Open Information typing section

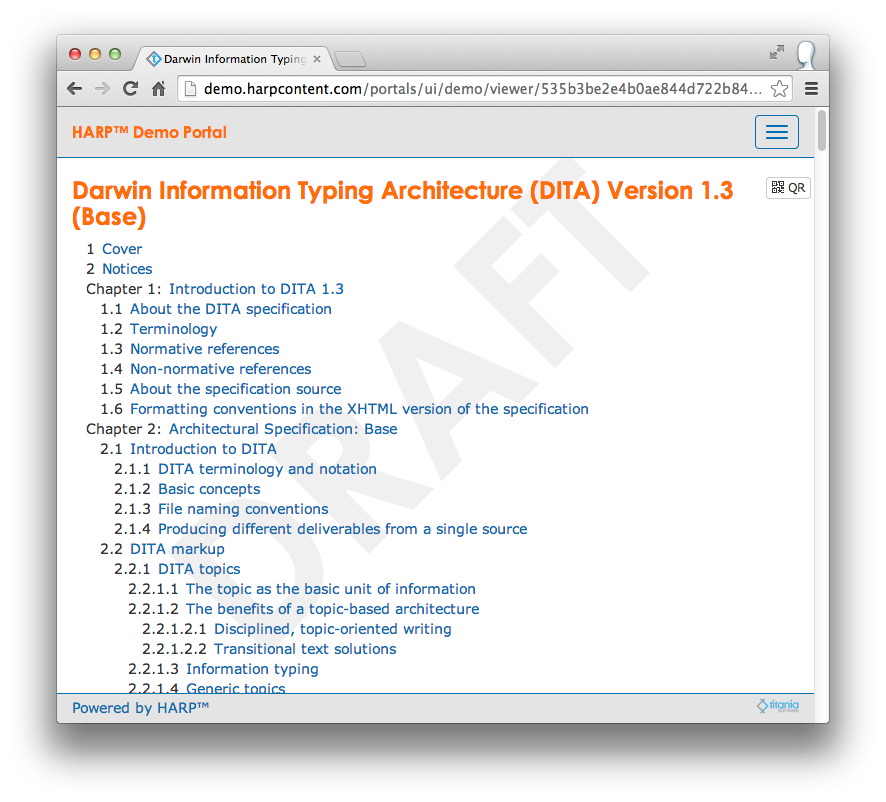[253, 669]
